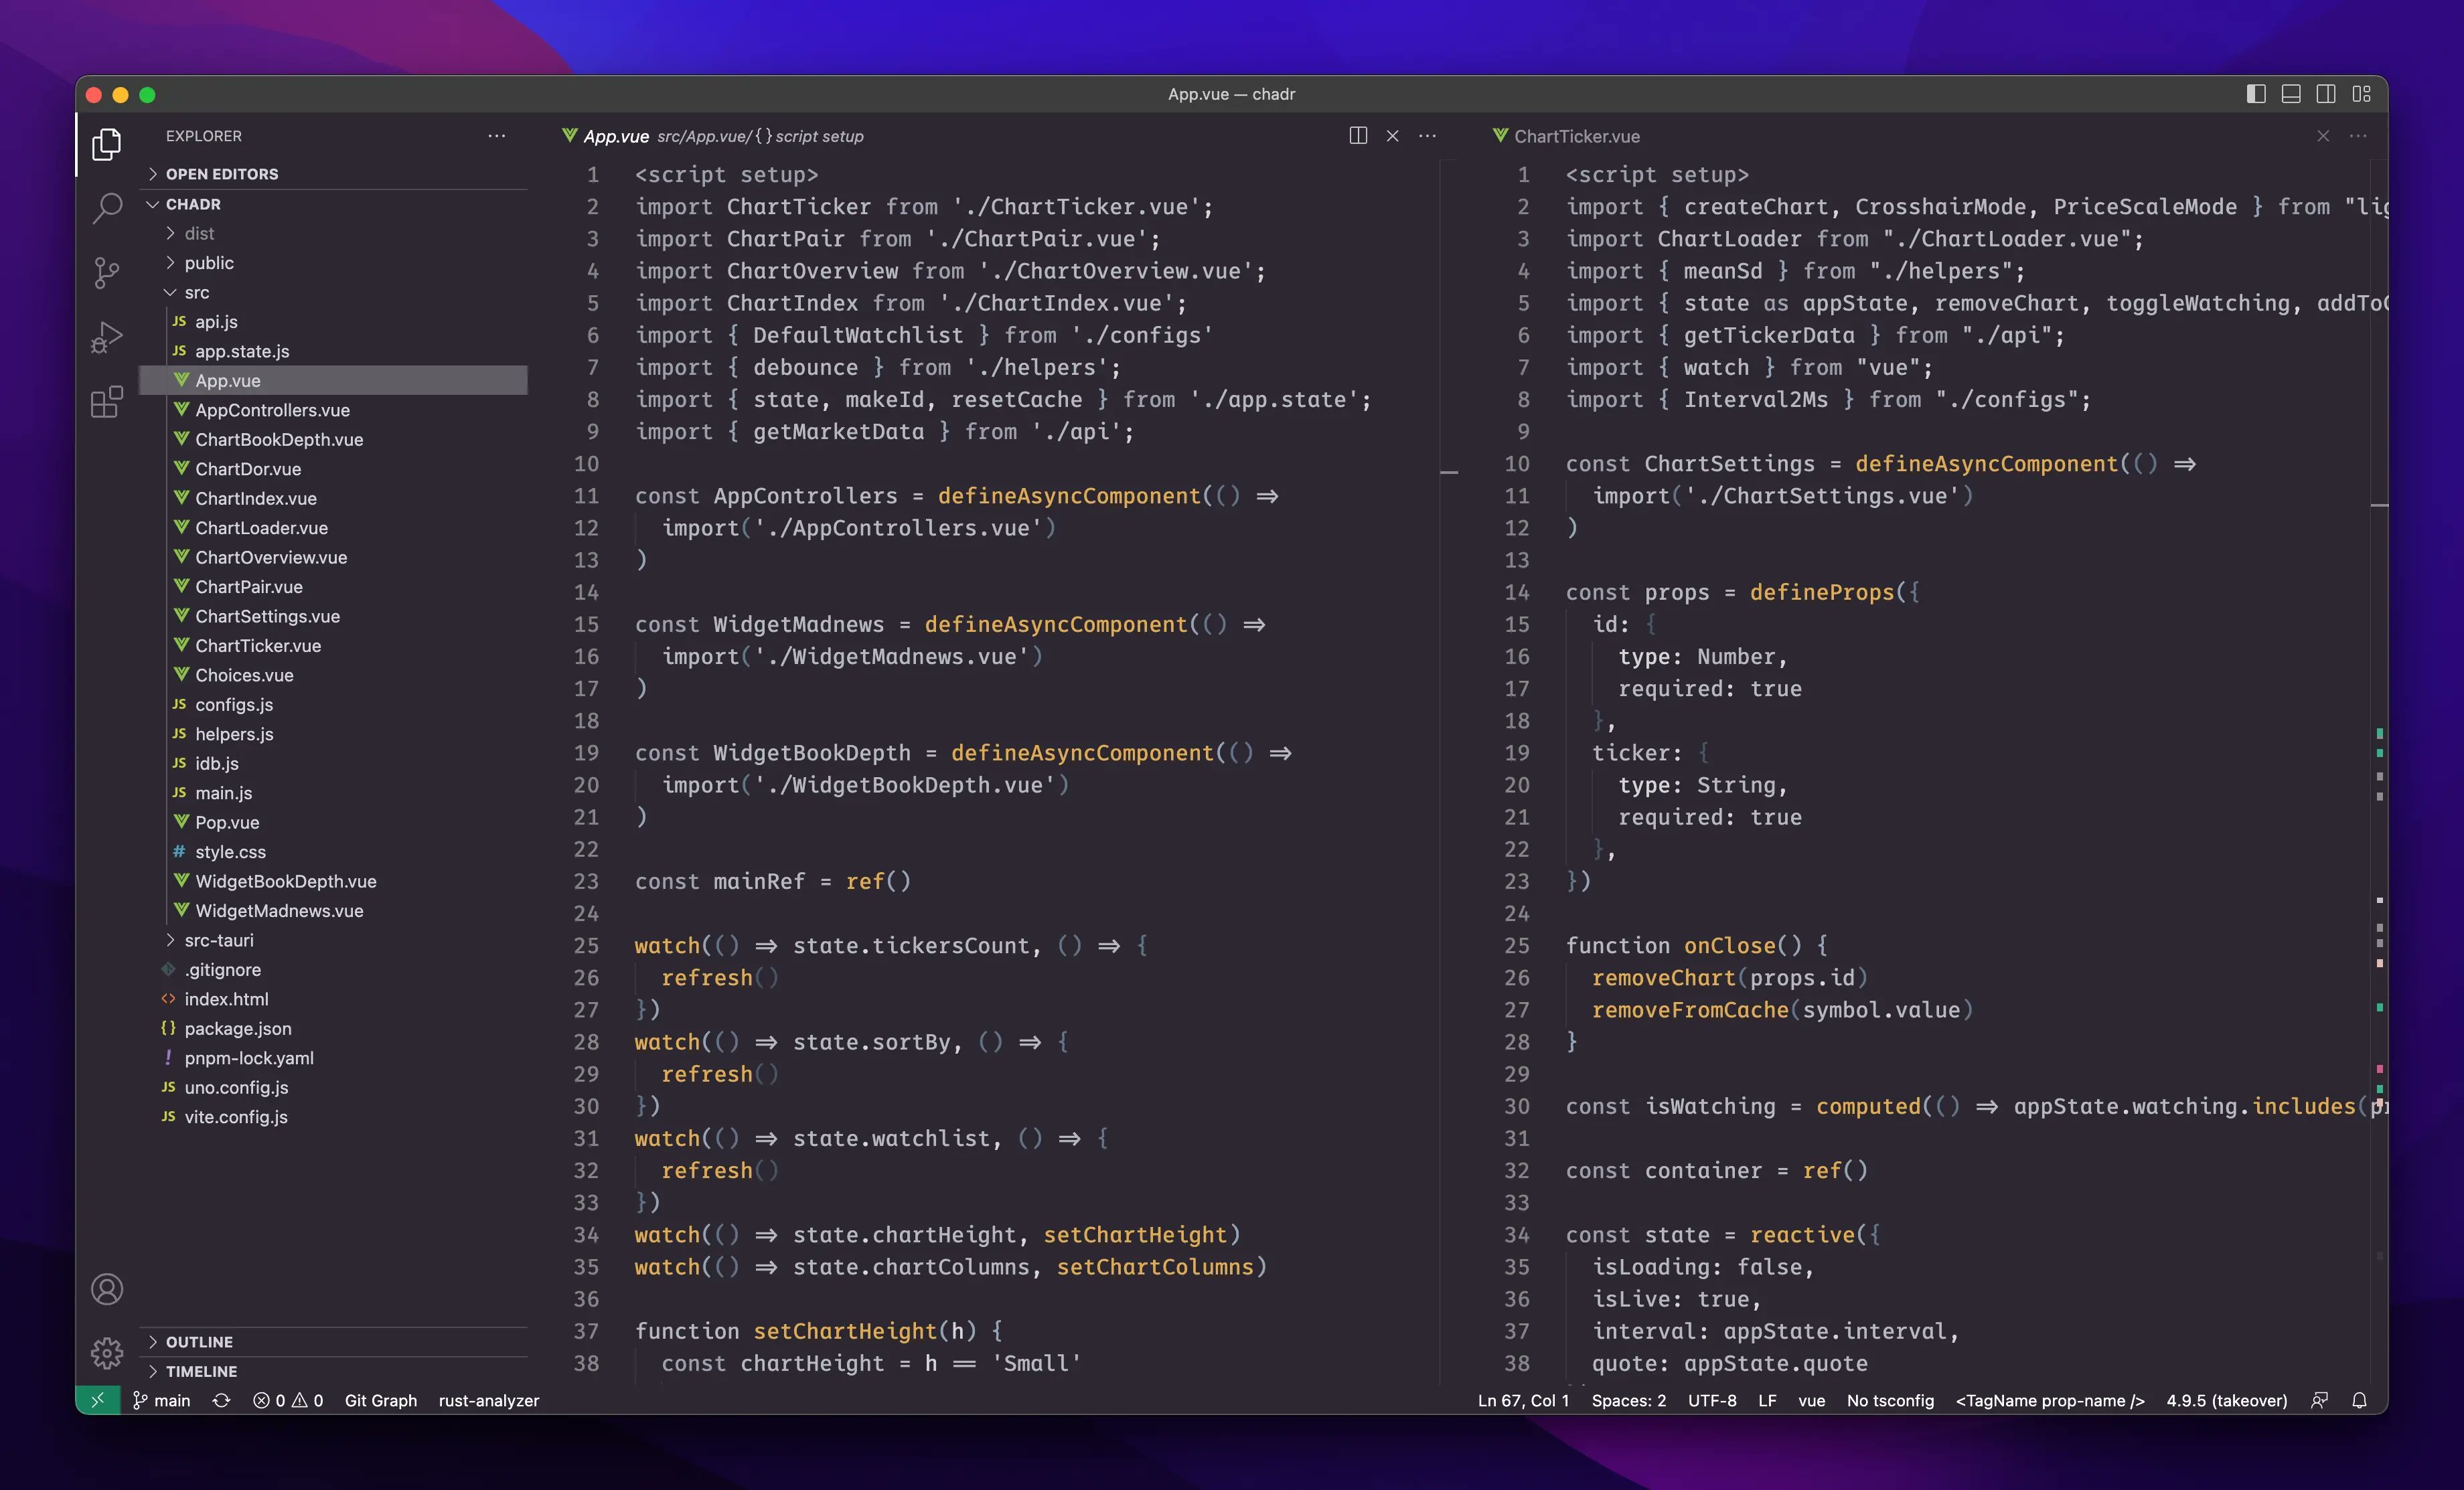Image resolution: width=2464 pixels, height=1490 pixels.
Task: Toggle the primary side bar layout button
Action: click(2255, 94)
